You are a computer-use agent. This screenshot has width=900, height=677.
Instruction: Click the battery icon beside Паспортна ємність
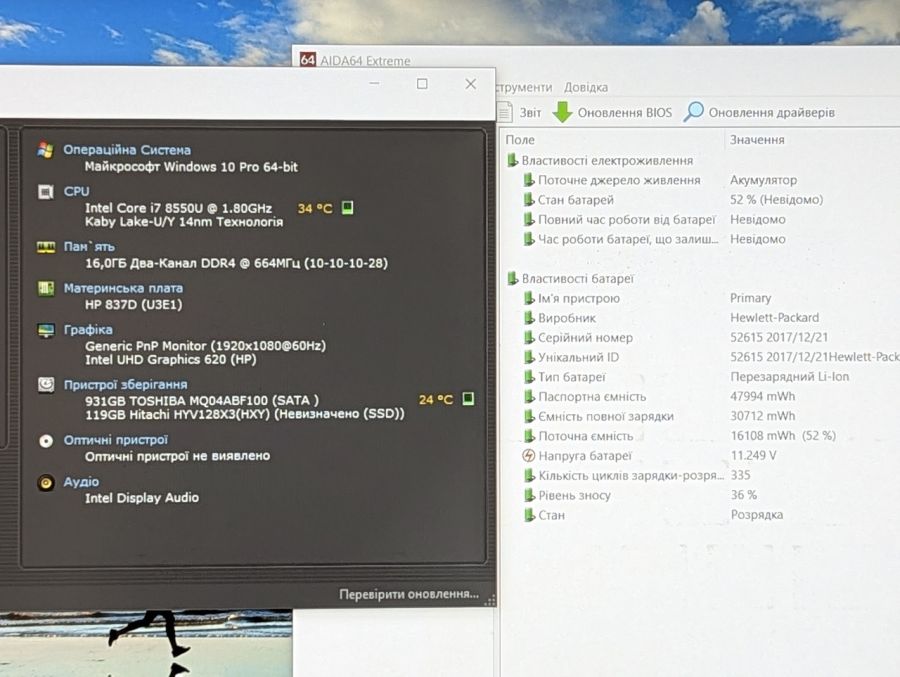[529, 397]
